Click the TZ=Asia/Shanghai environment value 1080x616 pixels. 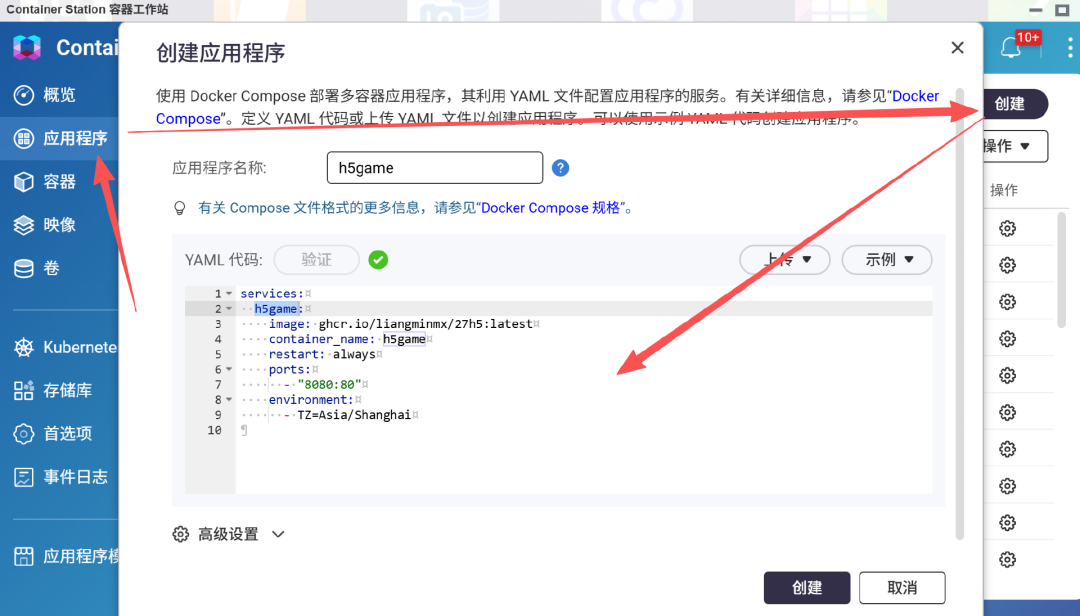(354, 415)
